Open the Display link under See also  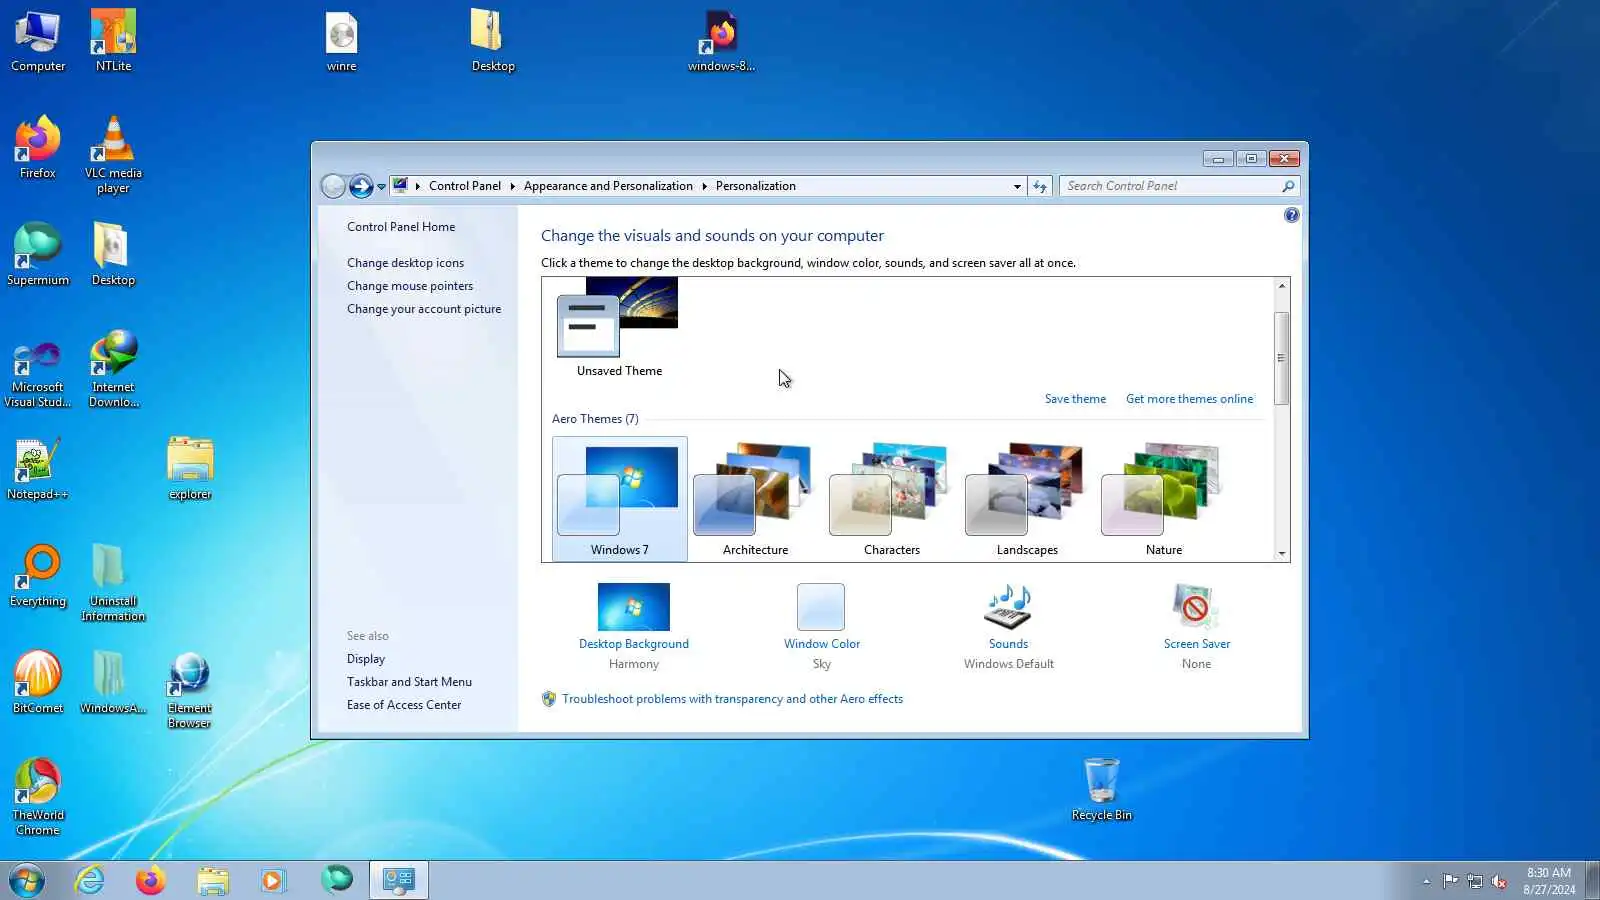pyautogui.click(x=366, y=659)
